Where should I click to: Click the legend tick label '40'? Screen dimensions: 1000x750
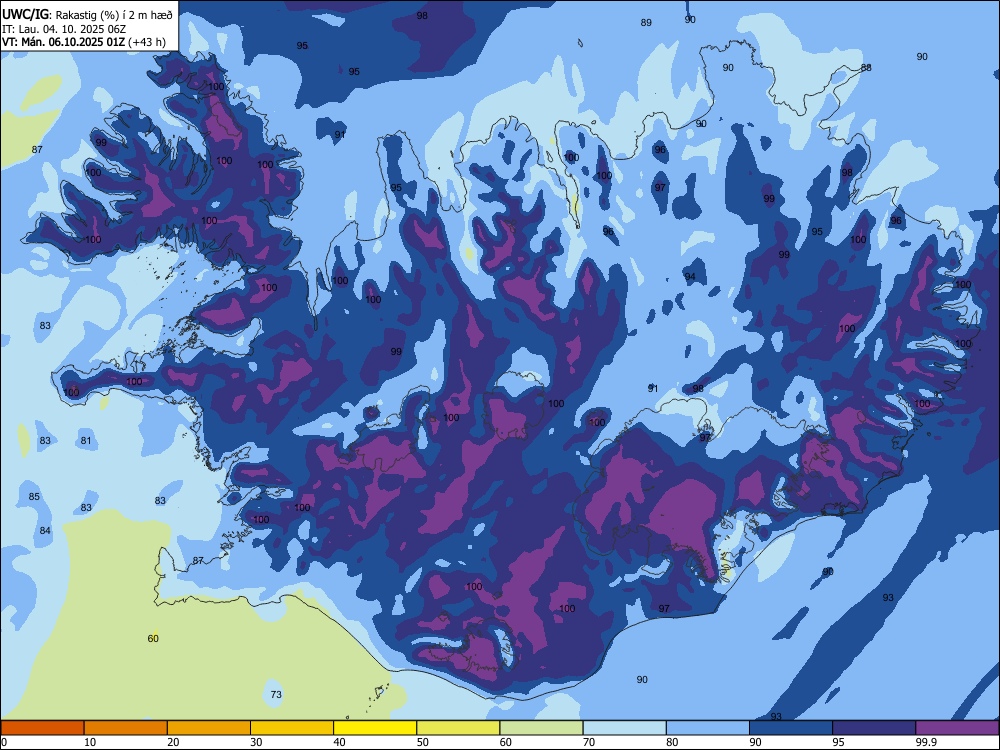(339, 742)
